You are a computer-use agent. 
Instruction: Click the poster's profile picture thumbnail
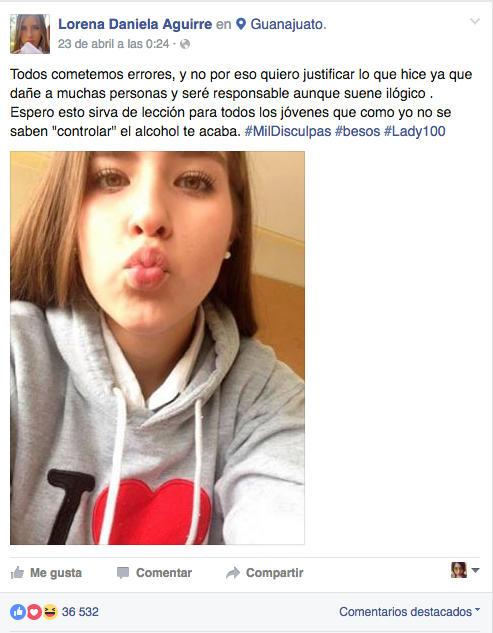[30, 34]
